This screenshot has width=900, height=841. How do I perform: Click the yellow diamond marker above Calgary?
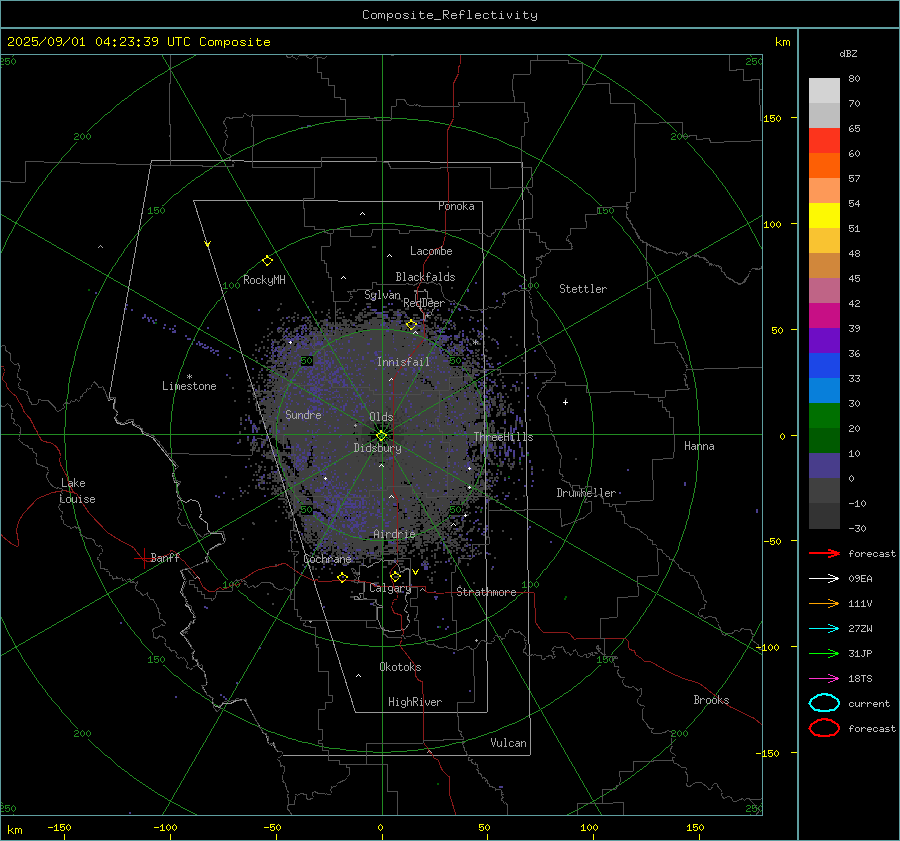(395, 576)
